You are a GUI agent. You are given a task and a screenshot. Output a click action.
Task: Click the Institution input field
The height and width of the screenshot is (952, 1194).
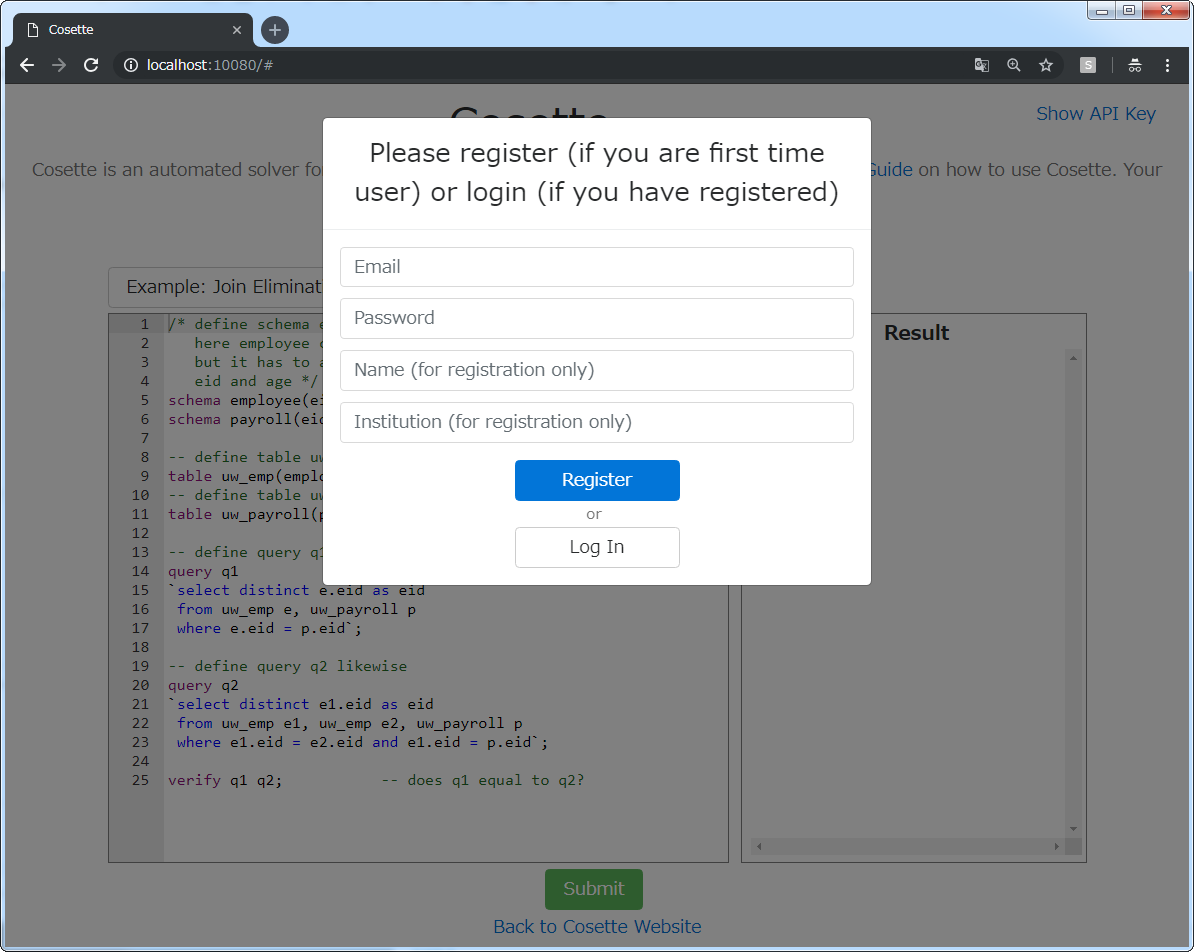coord(597,422)
